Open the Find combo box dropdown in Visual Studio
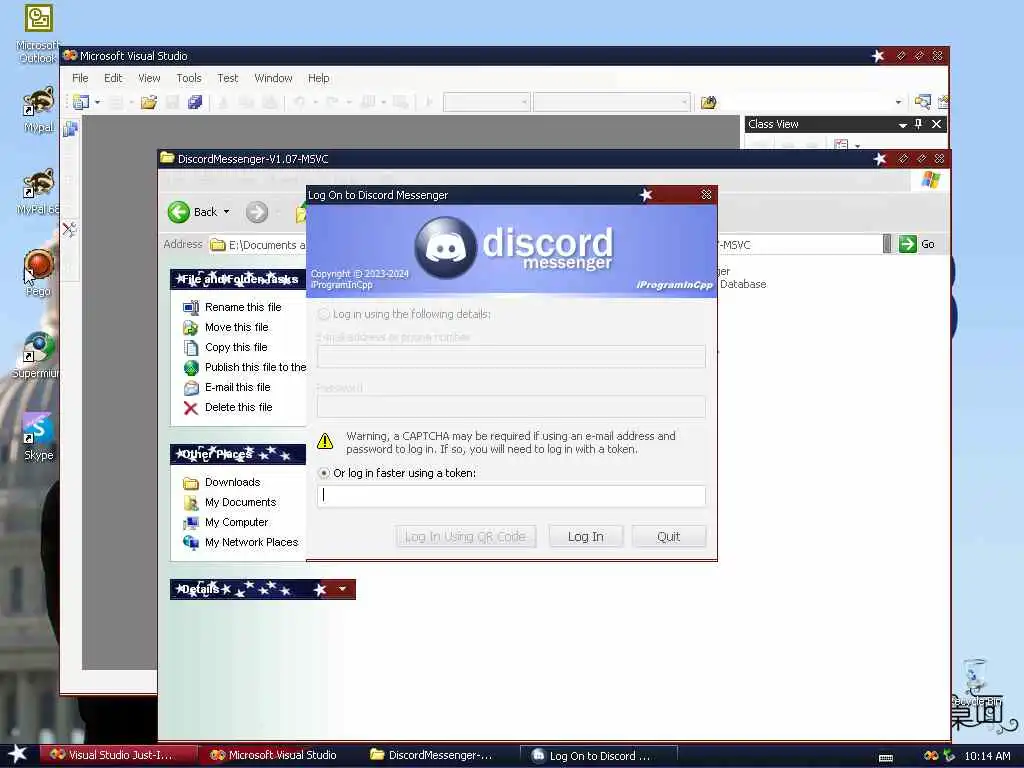1024x768 pixels. click(898, 103)
